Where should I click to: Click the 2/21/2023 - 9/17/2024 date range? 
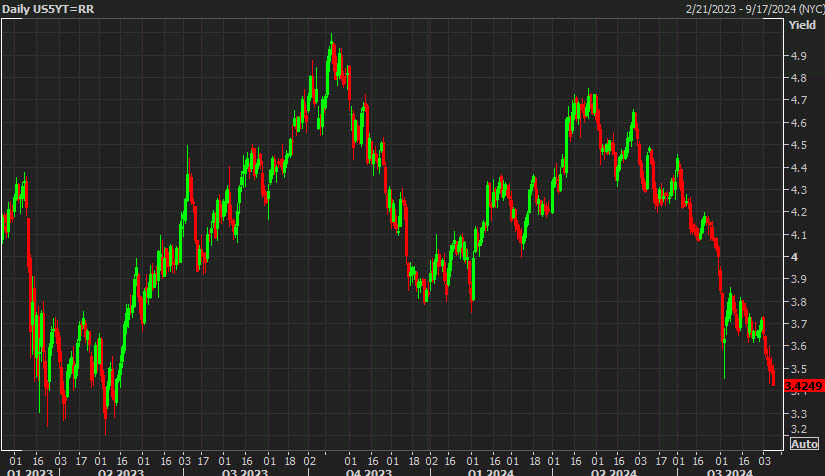tap(755, 9)
